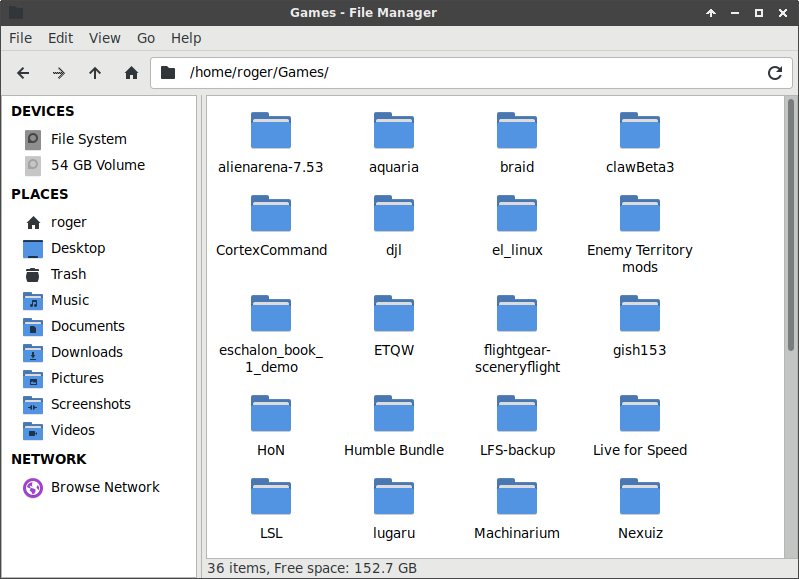
Task: Select the Machinarium folder
Action: coord(517,509)
